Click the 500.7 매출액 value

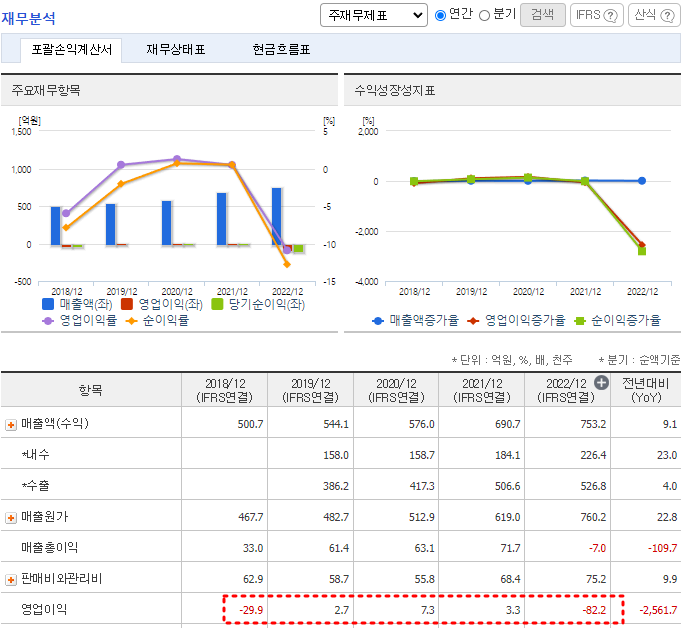[x=250, y=424]
